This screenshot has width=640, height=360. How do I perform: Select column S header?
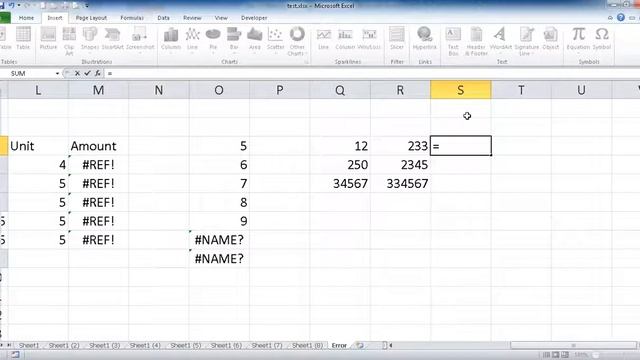(460, 90)
